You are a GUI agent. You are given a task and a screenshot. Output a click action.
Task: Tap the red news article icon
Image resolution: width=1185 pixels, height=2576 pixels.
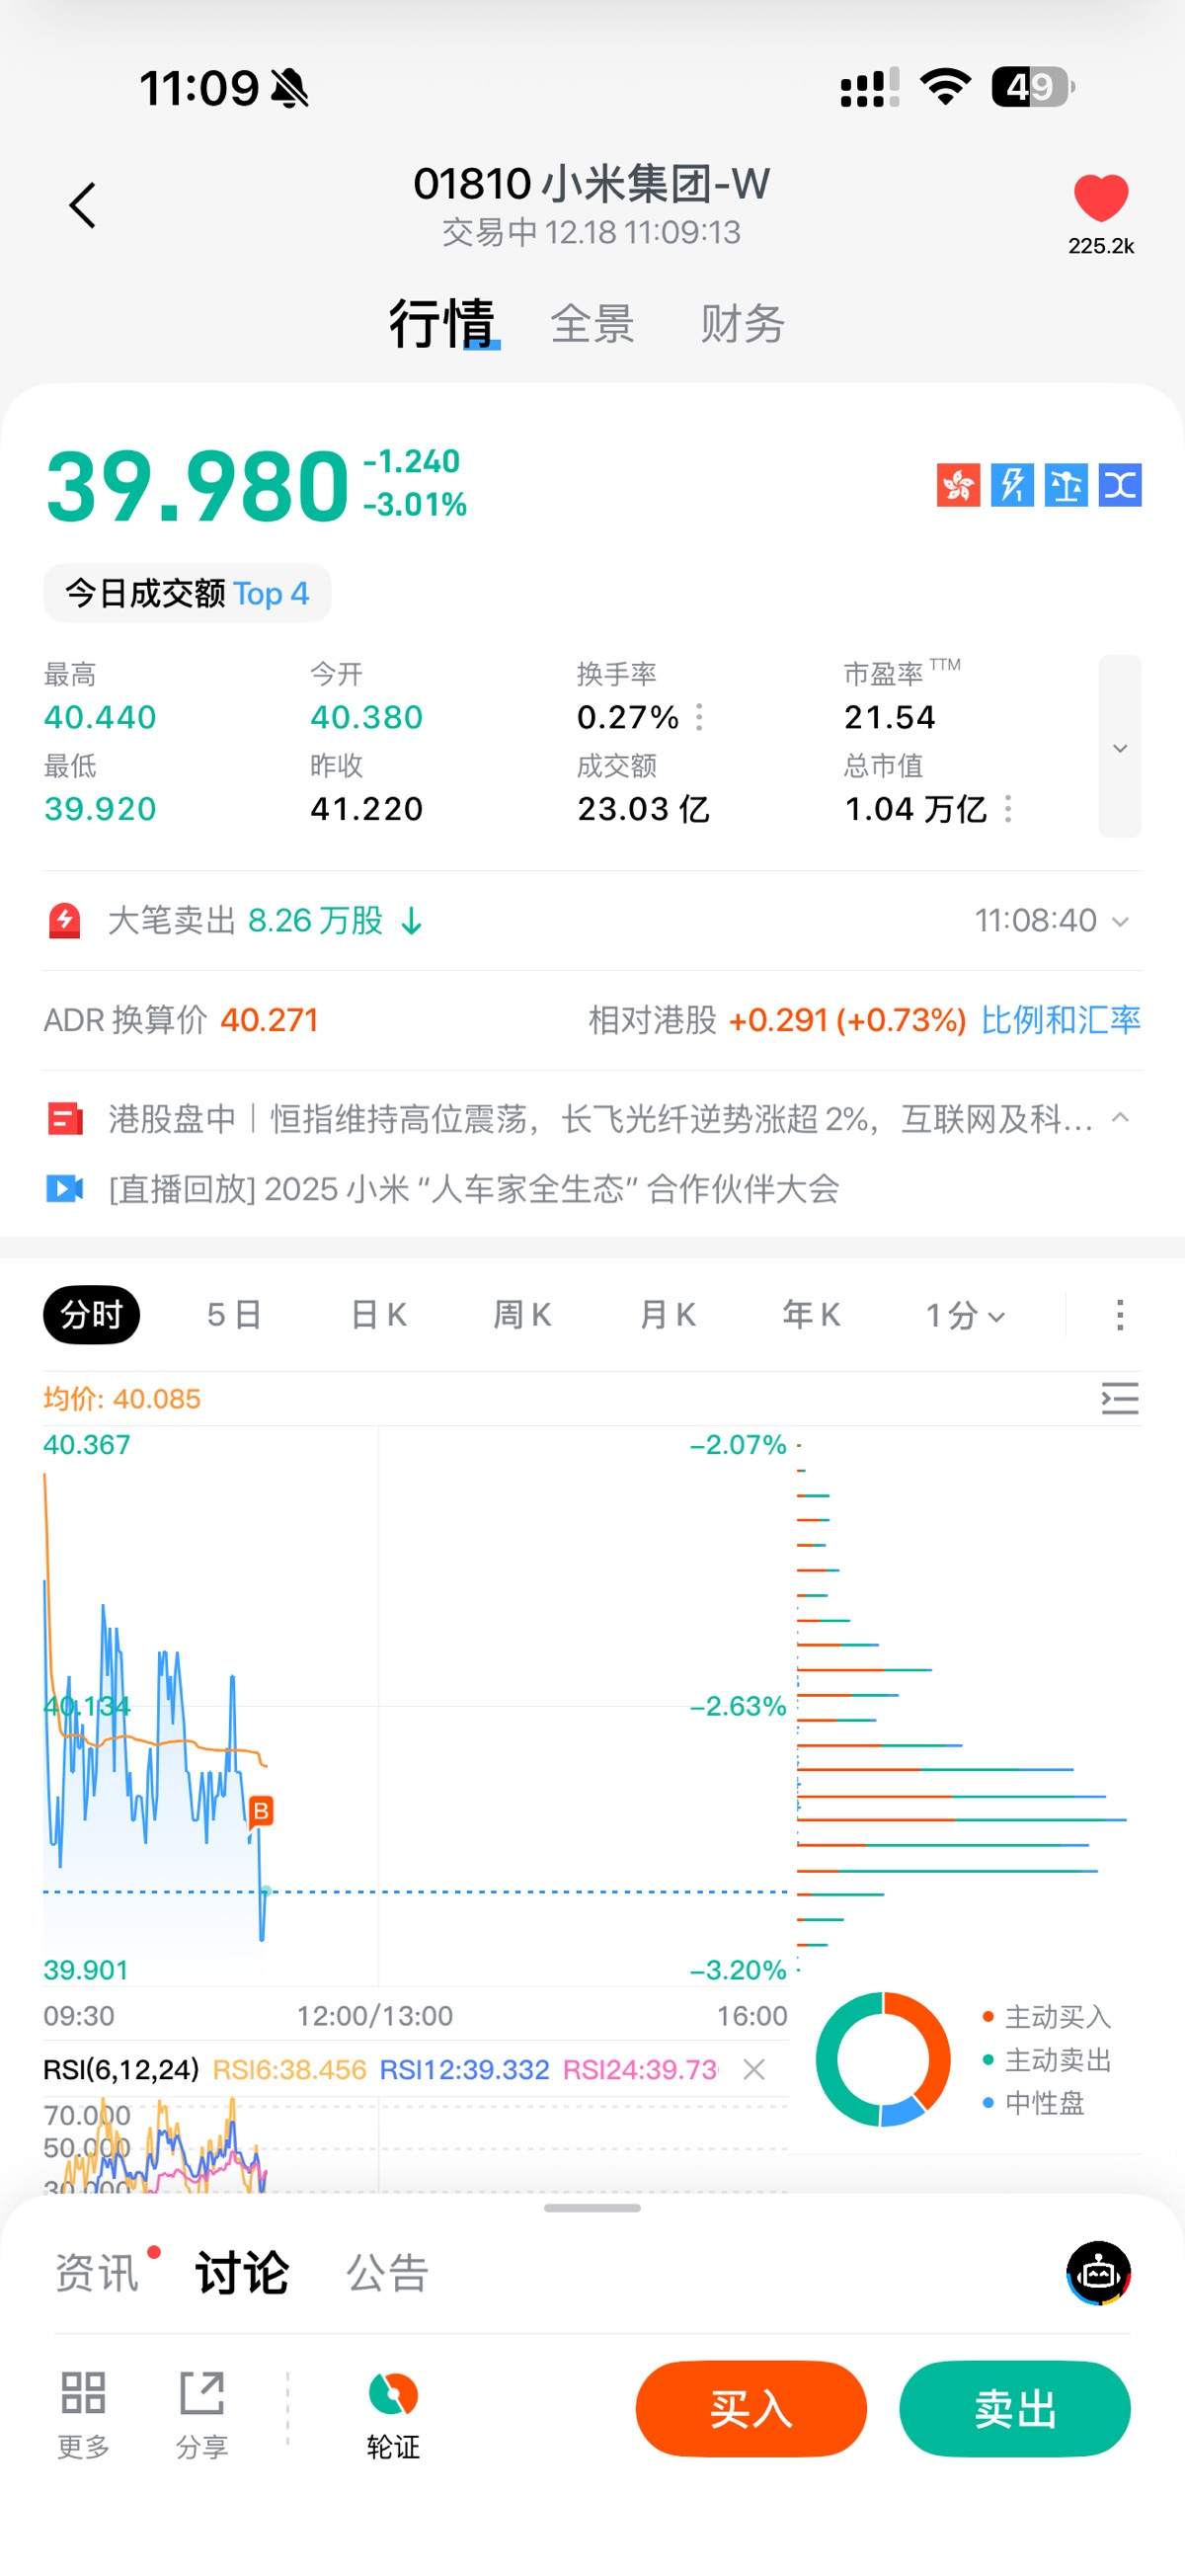tap(65, 1118)
